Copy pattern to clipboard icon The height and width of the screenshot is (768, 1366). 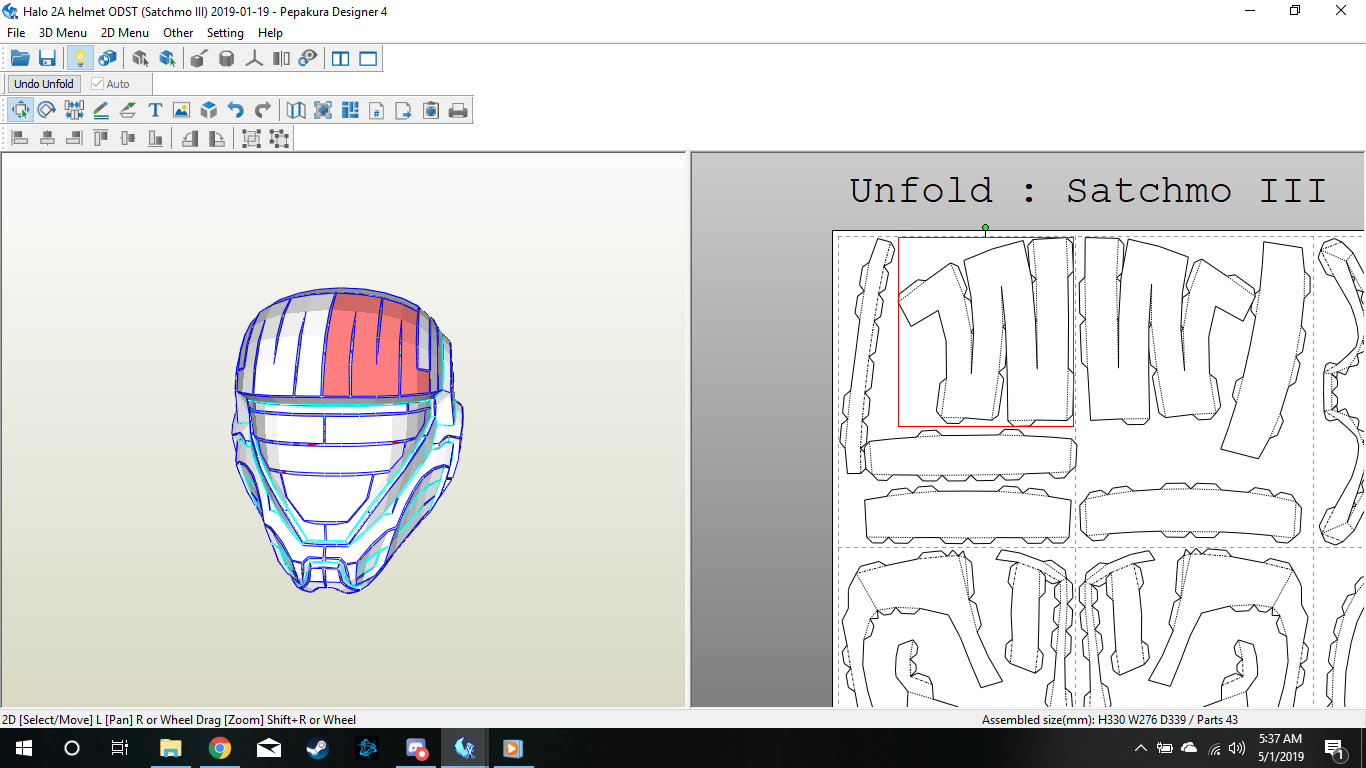431,110
